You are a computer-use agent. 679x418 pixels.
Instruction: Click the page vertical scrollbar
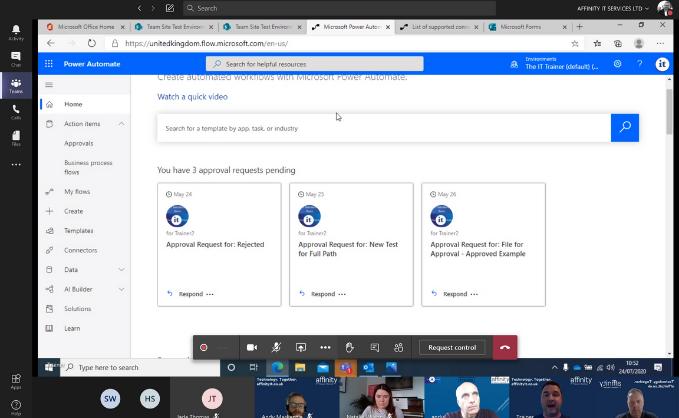pyautogui.click(x=669, y=112)
